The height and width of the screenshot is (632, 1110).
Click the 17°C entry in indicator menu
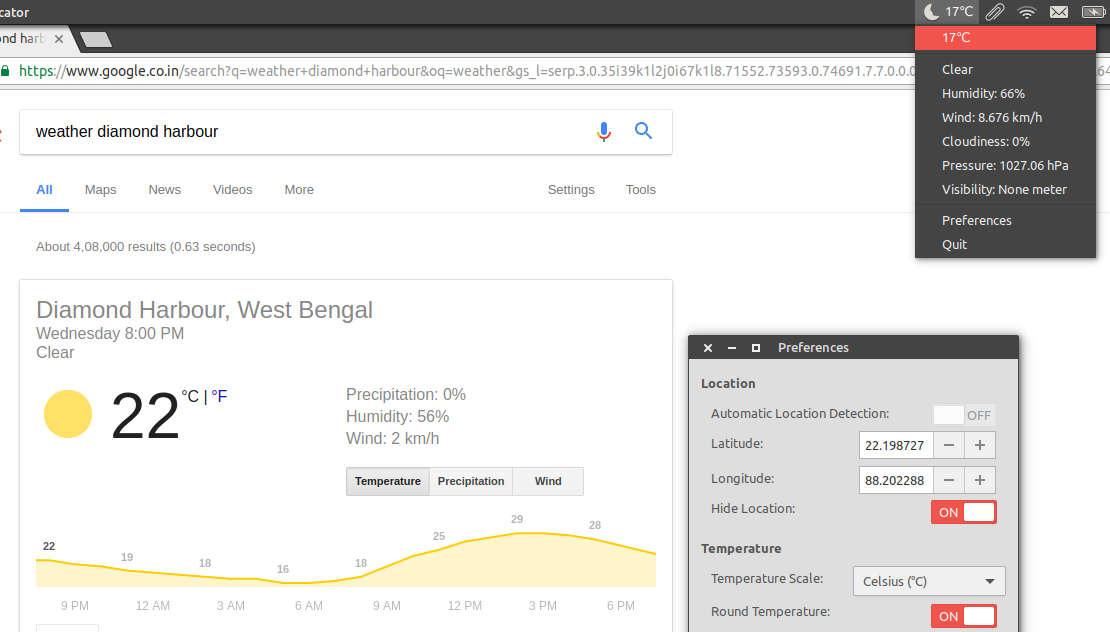[1005, 38]
